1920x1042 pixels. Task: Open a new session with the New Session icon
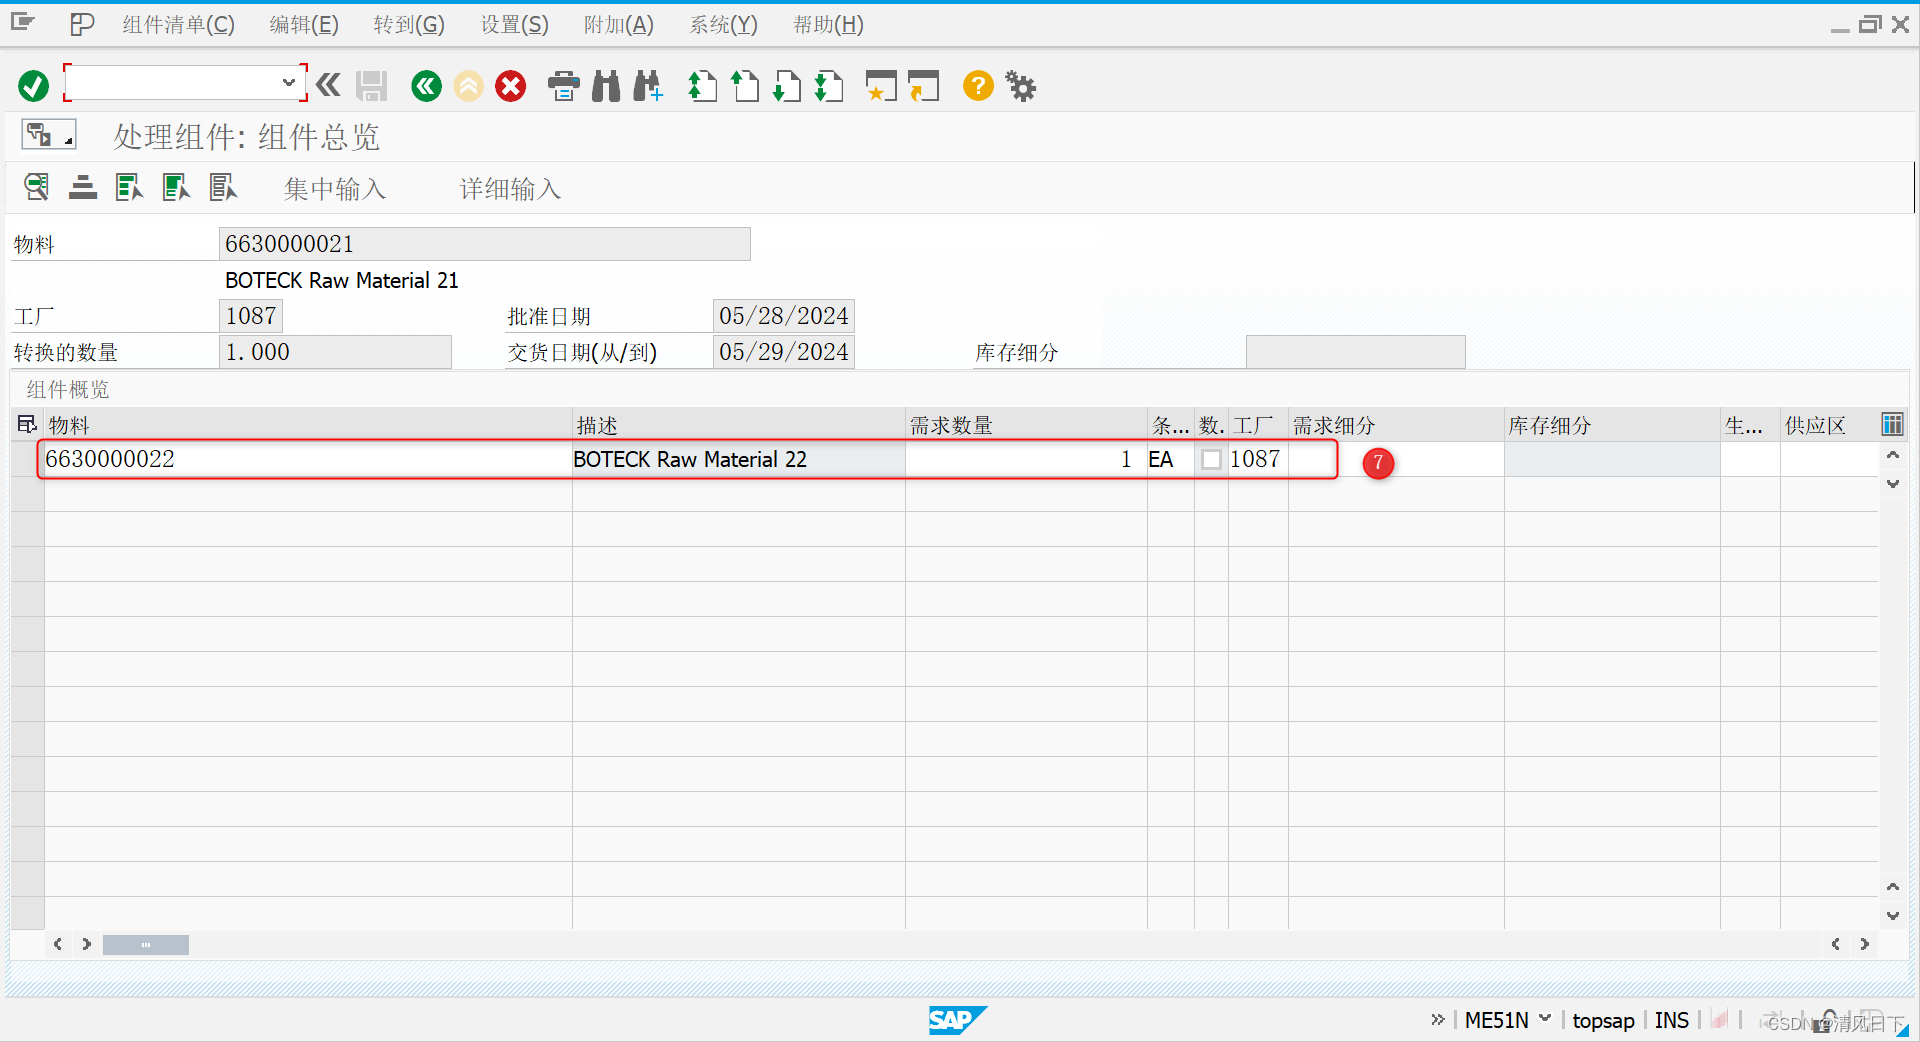pos(881,86)
